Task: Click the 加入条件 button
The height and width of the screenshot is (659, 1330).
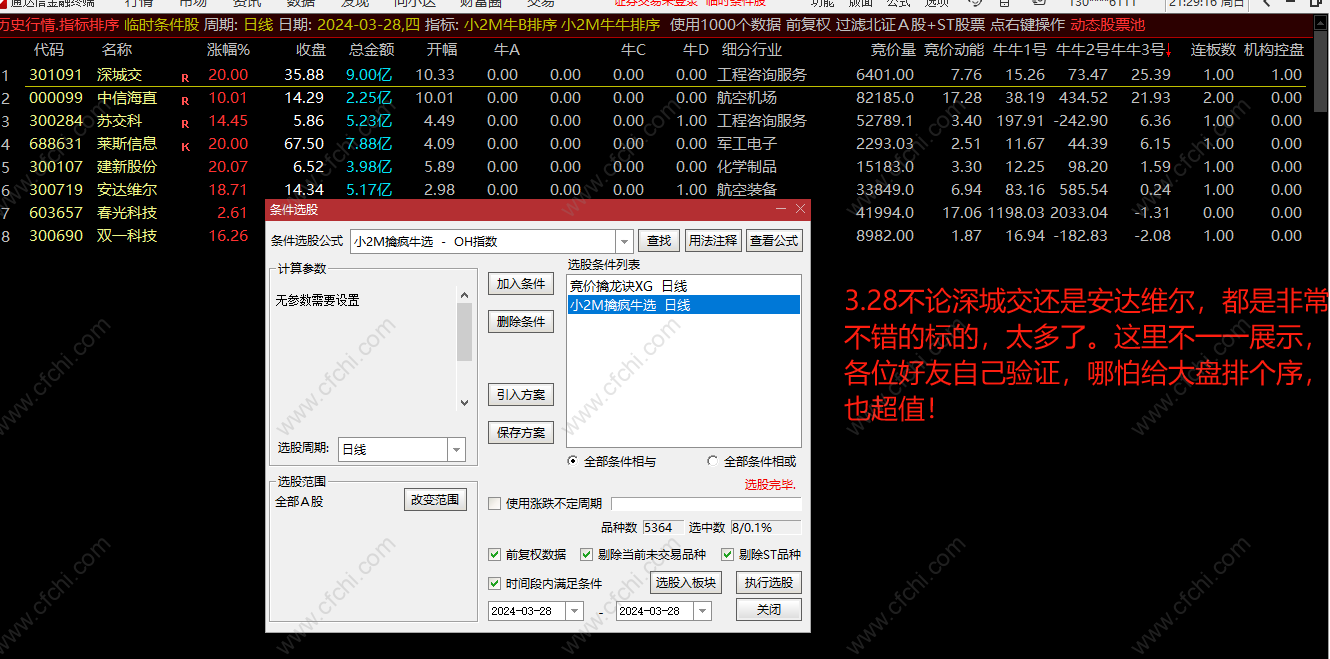Action: pyautogui.click(x=521, y=284)
